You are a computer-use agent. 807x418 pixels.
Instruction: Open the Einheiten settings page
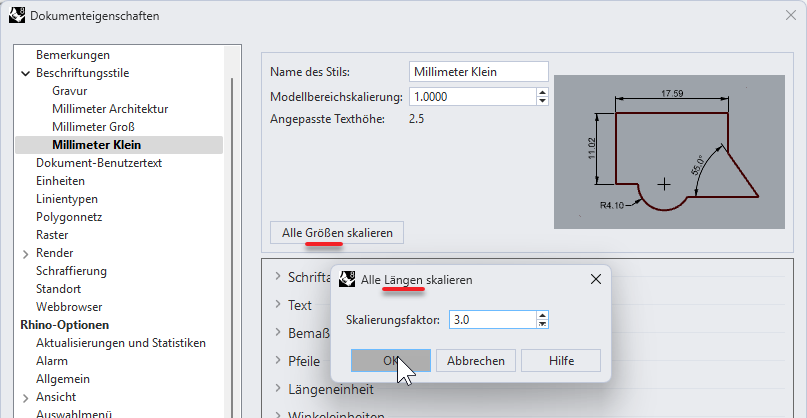click(x=60, y=181)
